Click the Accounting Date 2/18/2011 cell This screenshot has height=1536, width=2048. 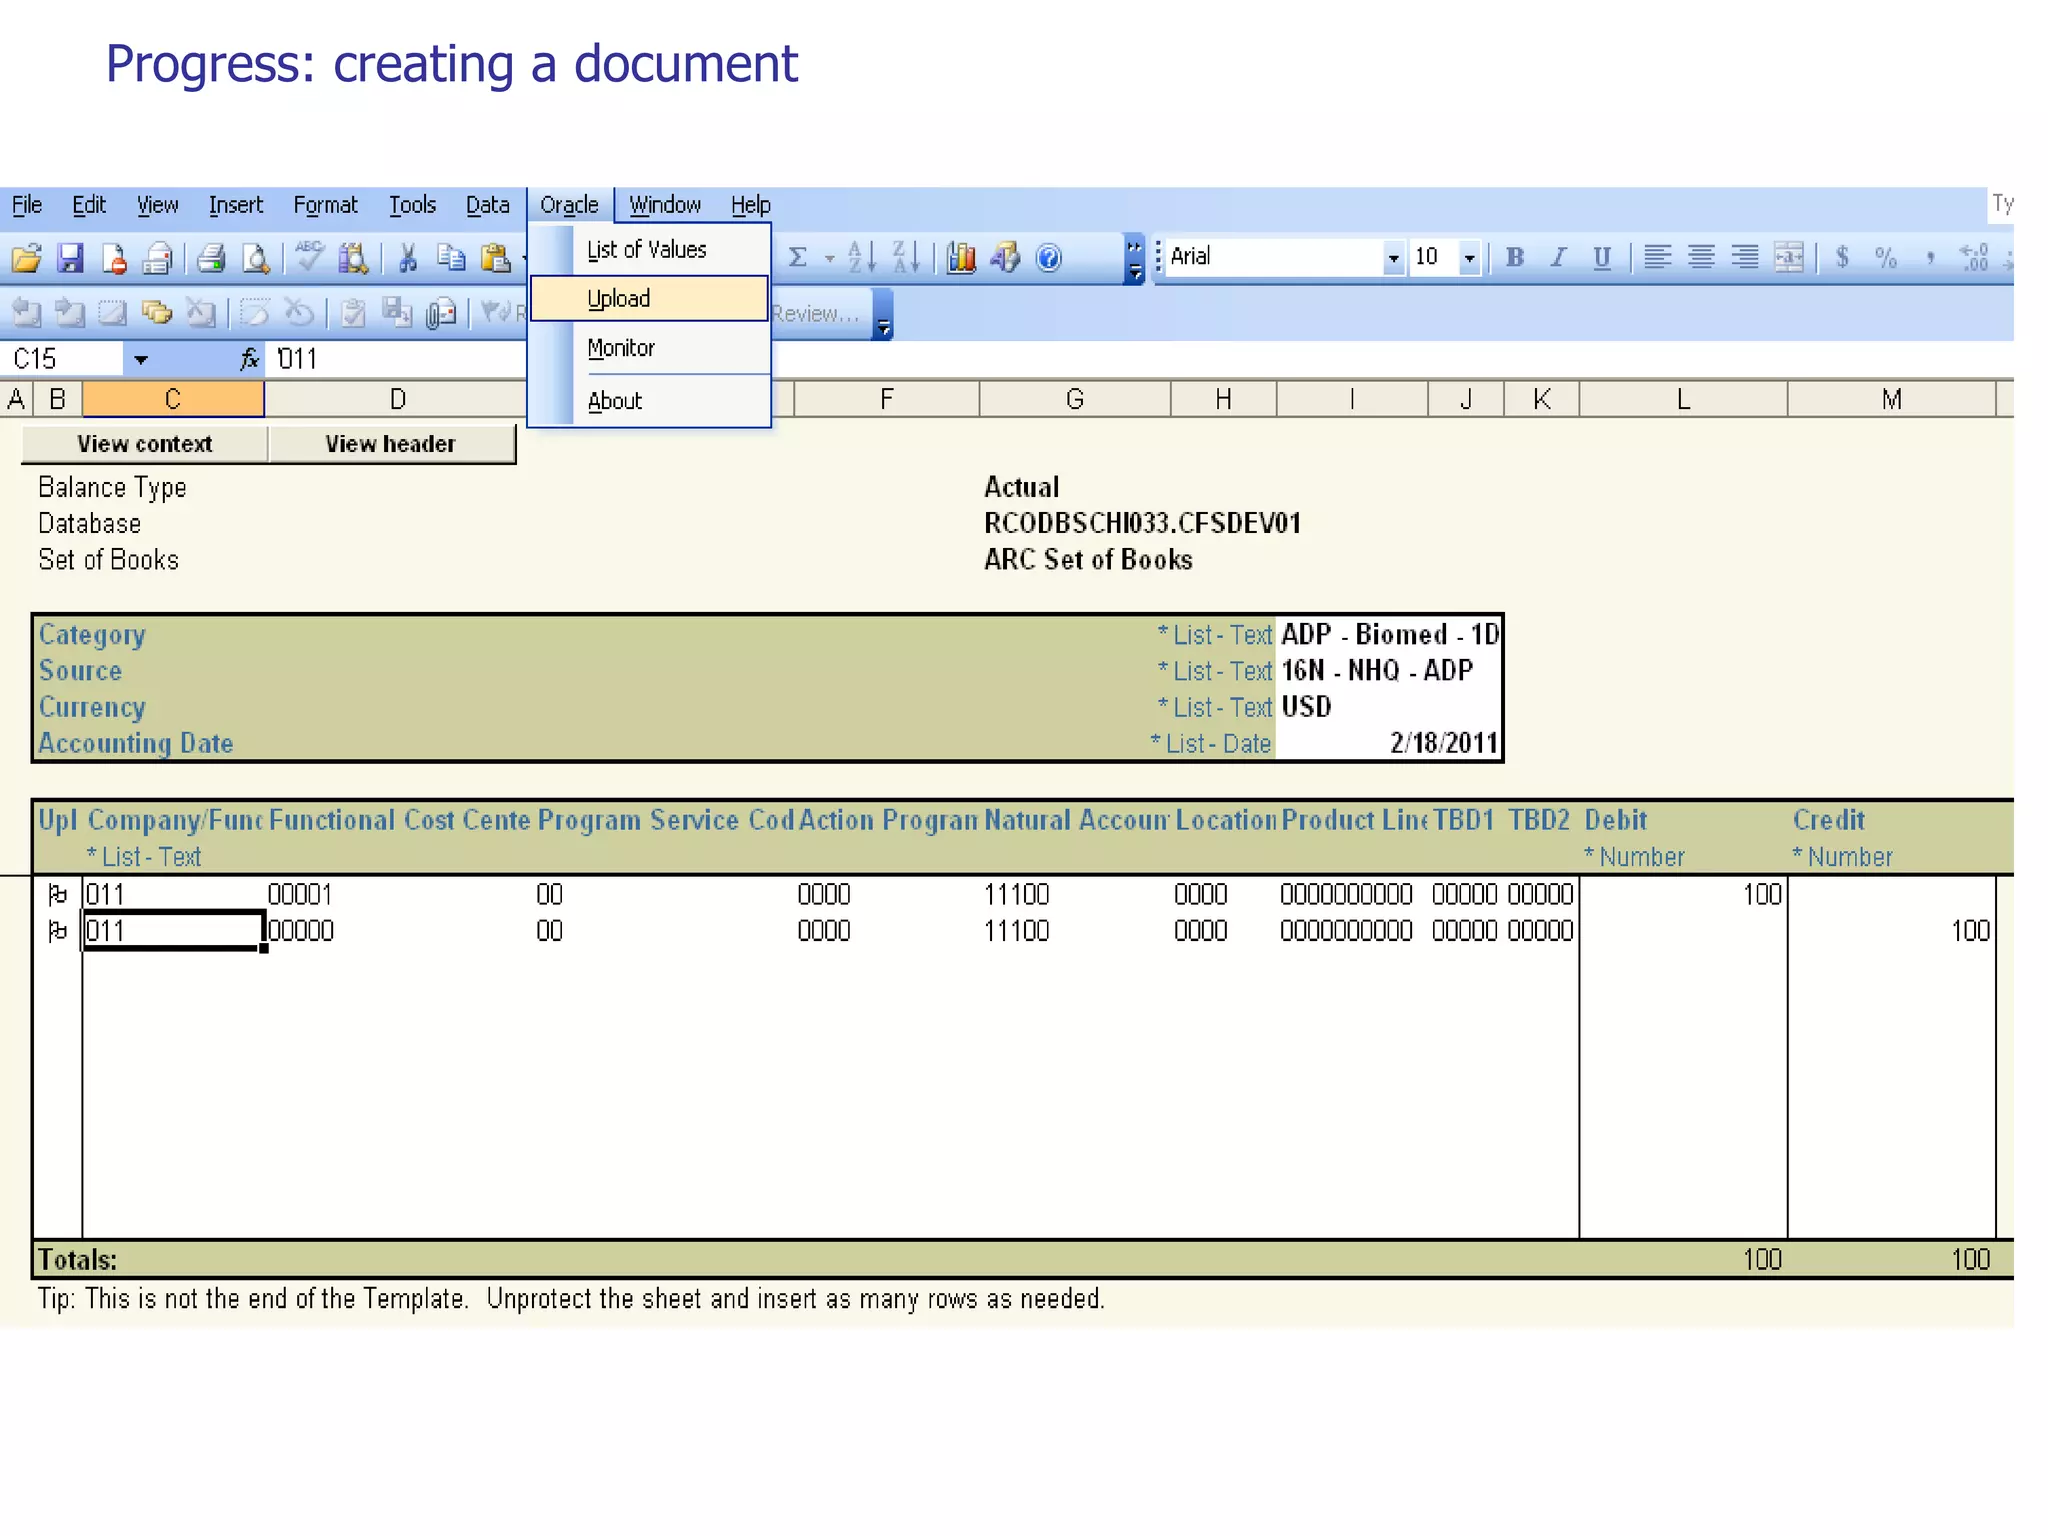[1389, 743]
